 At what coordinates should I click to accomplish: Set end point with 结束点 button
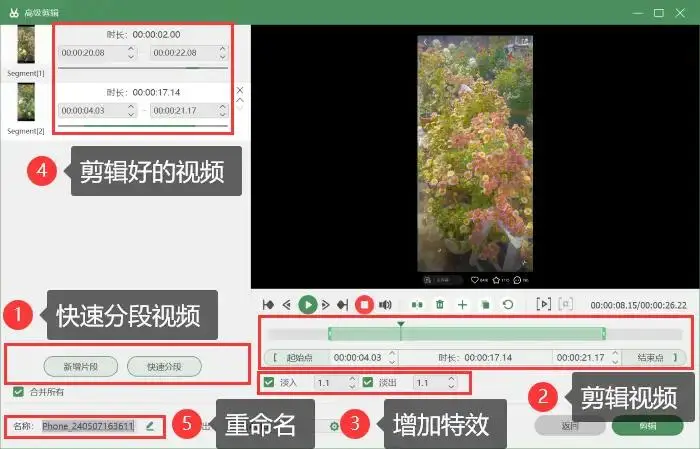pos(654,358)
